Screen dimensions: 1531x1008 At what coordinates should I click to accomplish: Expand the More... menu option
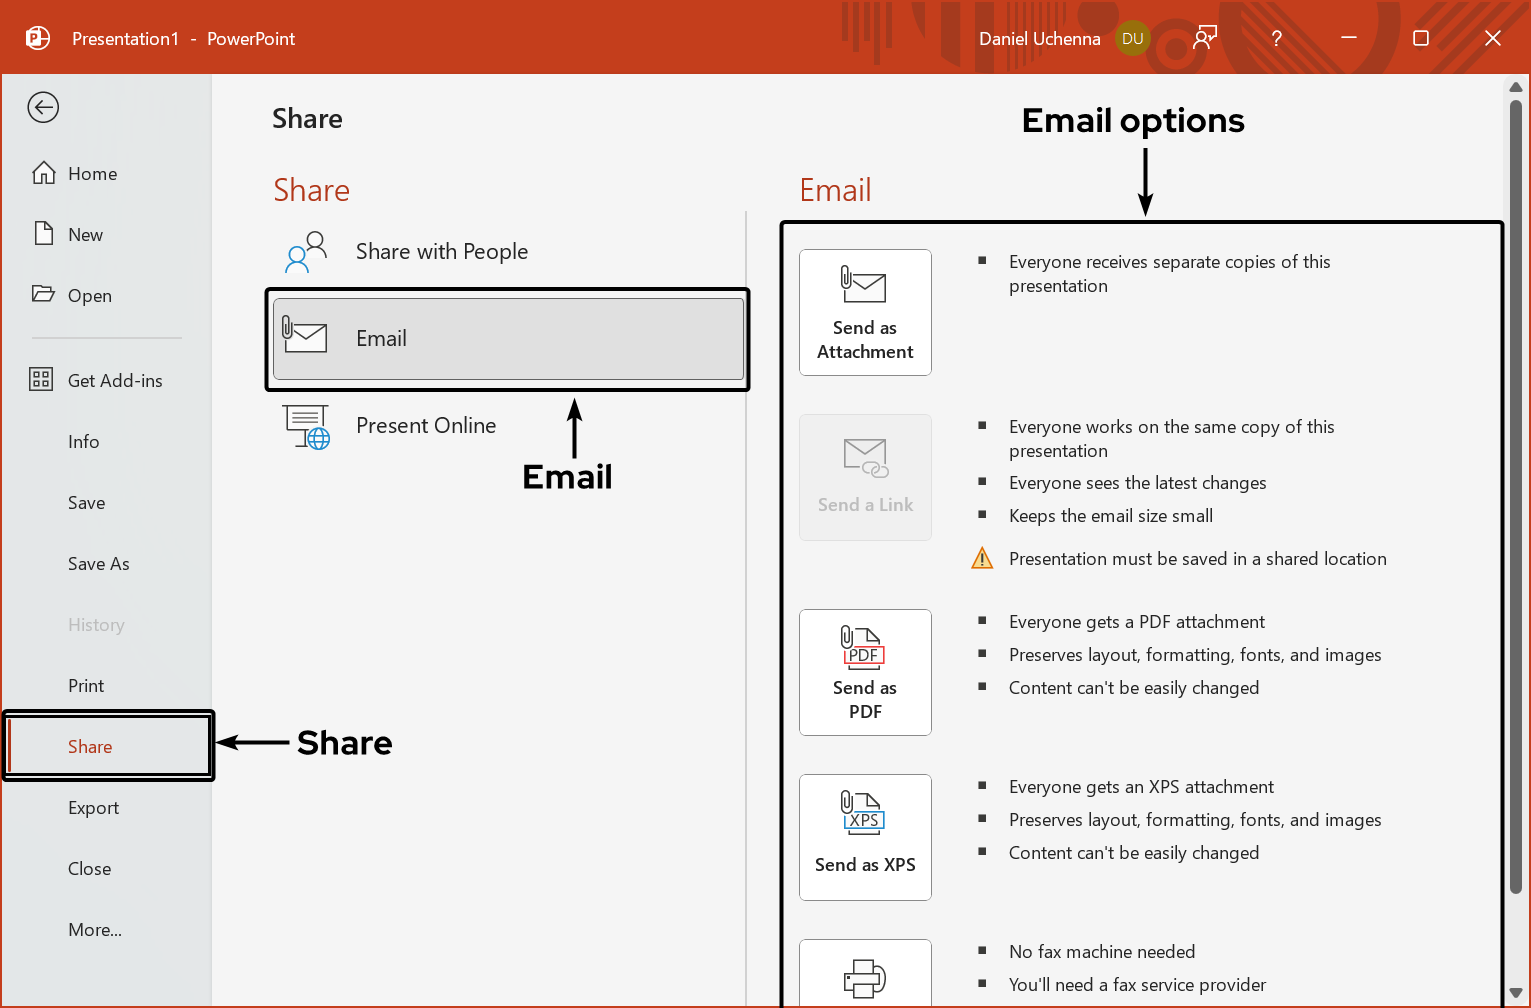coord(95,929)
